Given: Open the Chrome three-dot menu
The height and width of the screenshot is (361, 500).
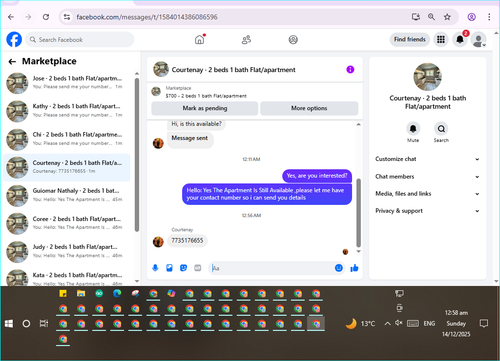Looking at the screenshot, I should tap(489, 17).
